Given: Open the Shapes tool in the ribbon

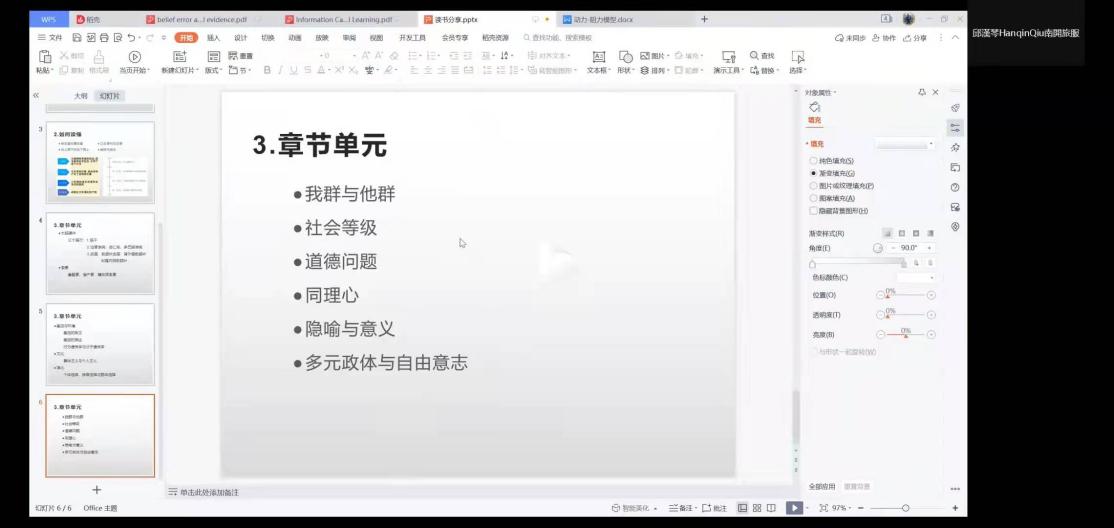Looking at the screenshot, I should pos(626,56).
